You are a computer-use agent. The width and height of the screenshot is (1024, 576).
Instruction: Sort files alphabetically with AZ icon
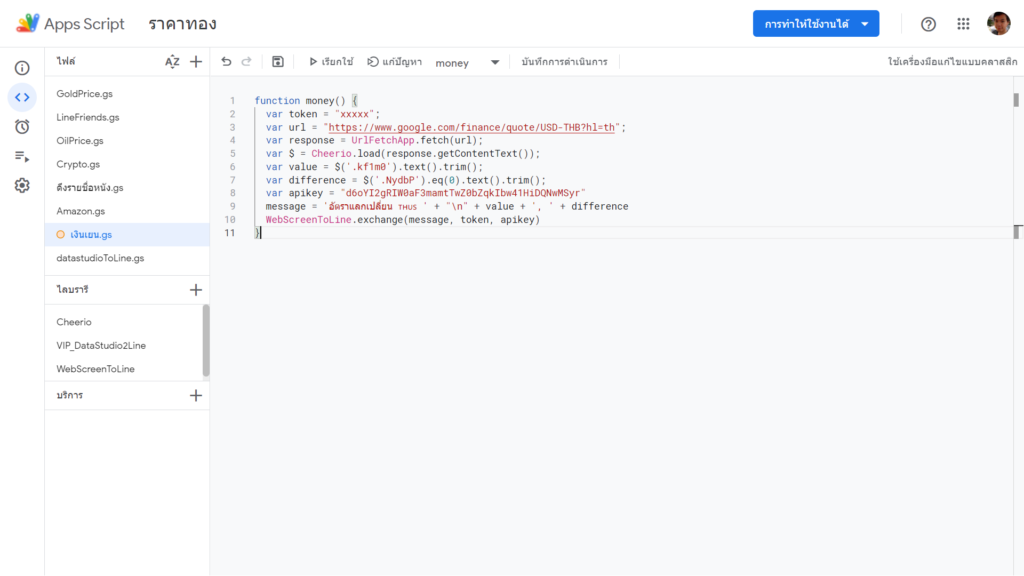(x=172, y=61)
